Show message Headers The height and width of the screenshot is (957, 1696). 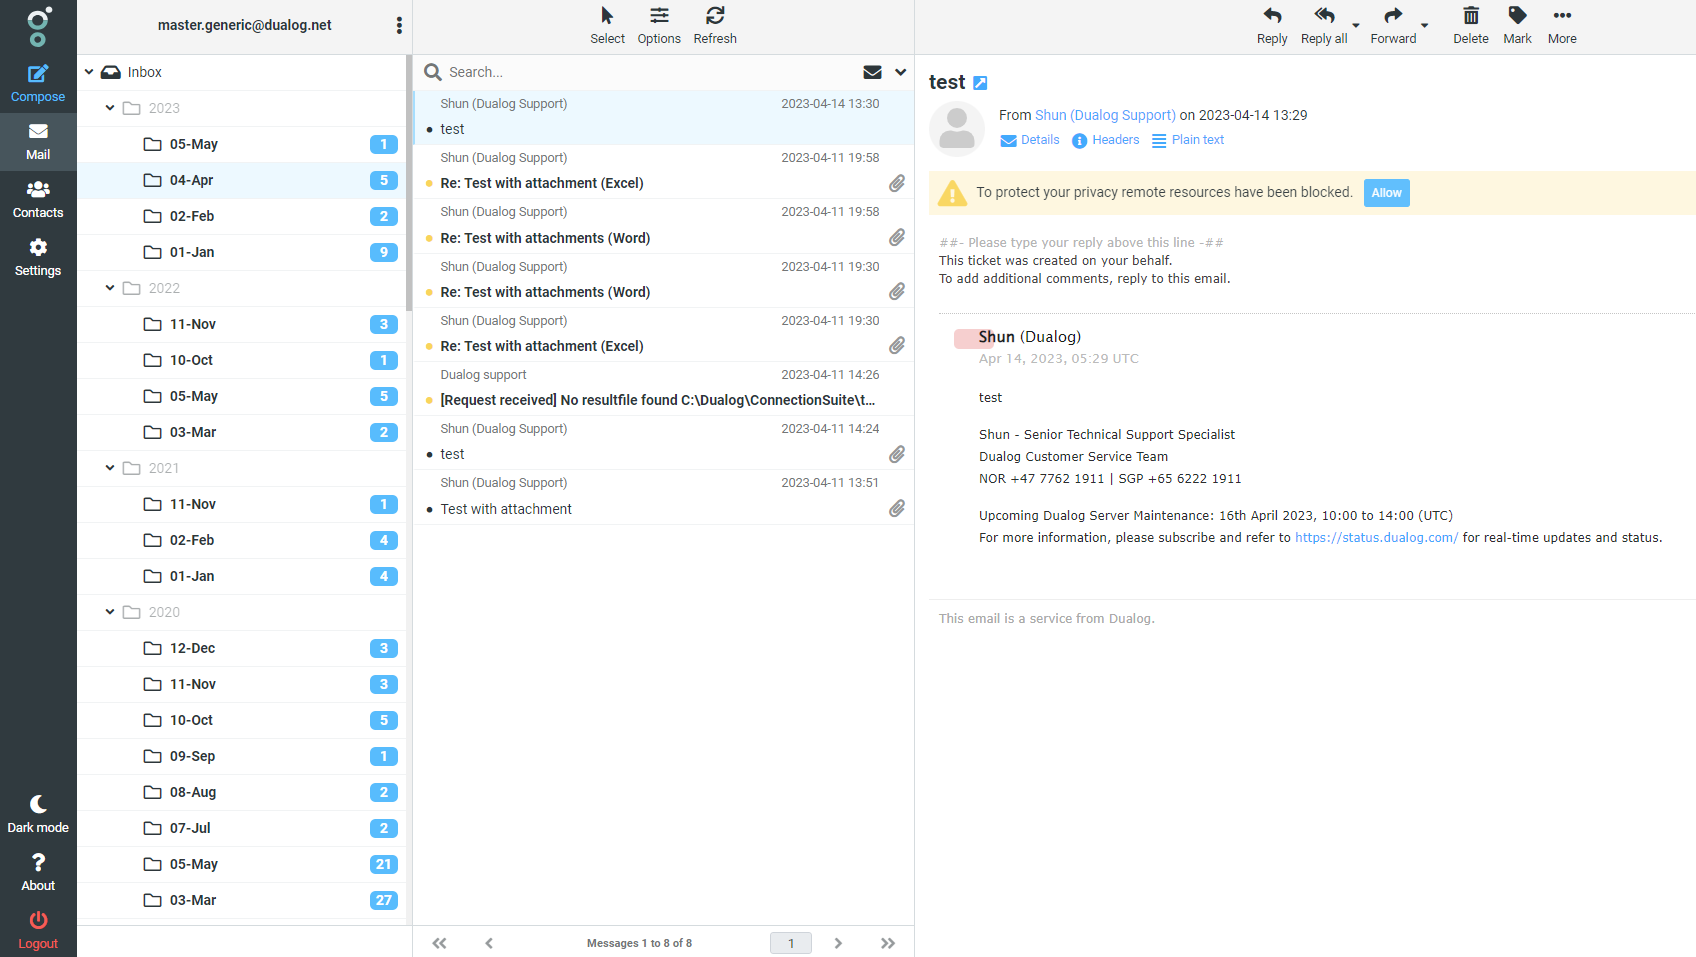pos(1106,140)
